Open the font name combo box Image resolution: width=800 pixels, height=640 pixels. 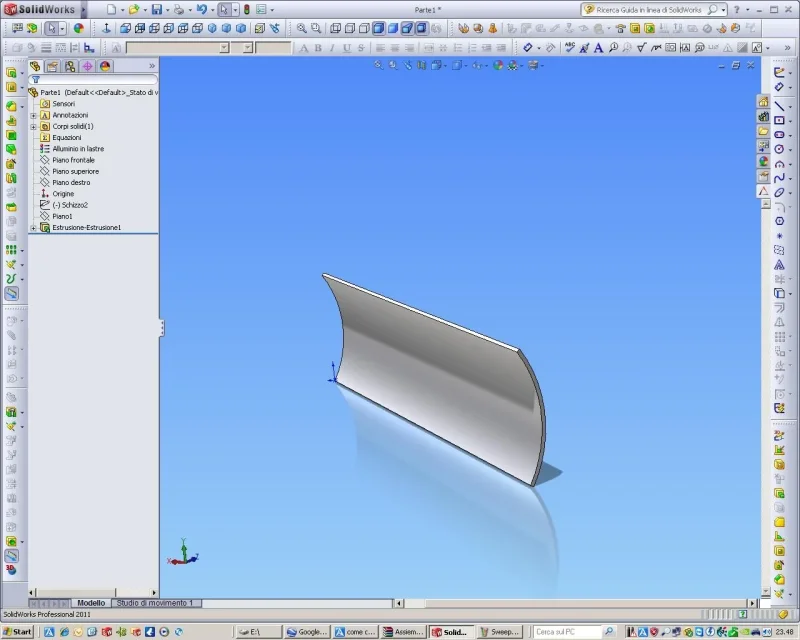pyautogui.click(x=178, y=47)
